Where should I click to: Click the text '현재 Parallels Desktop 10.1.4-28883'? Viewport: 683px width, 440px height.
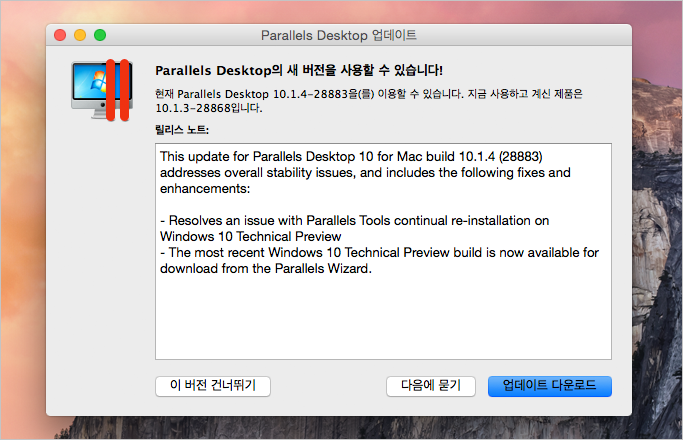click(x=251, y=94)
